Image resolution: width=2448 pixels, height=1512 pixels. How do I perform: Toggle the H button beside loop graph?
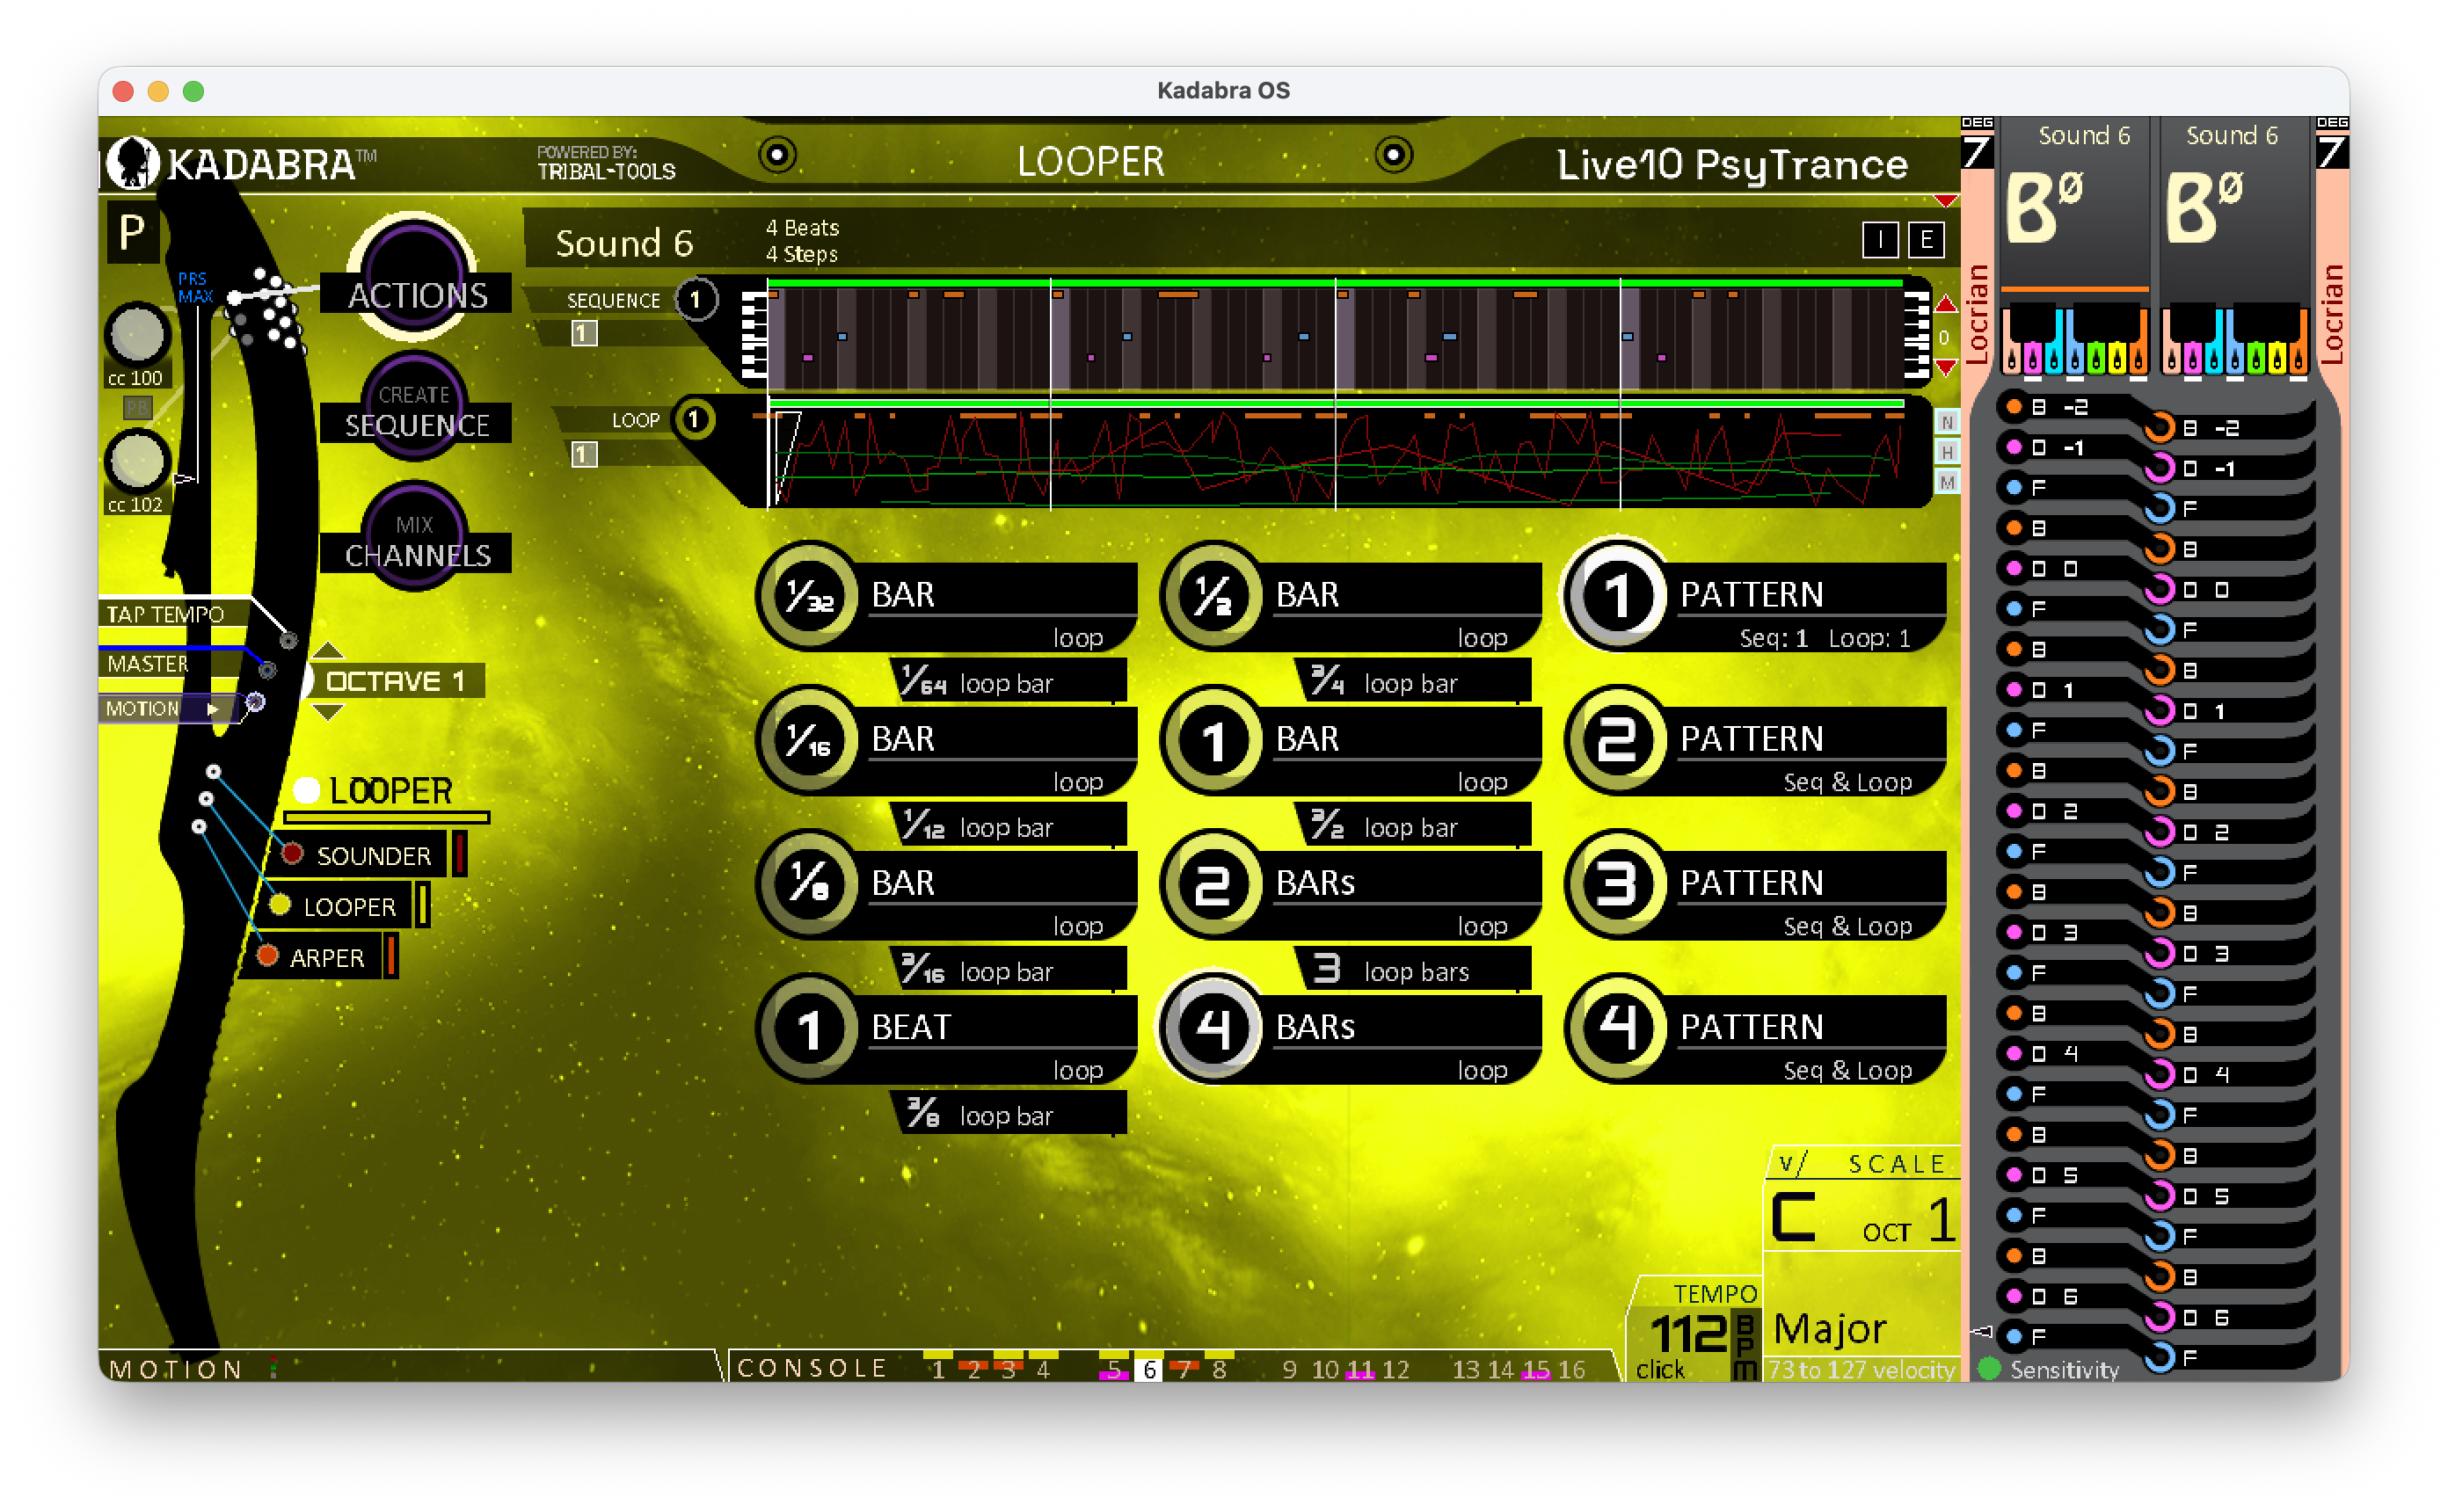coord(1946,452)
